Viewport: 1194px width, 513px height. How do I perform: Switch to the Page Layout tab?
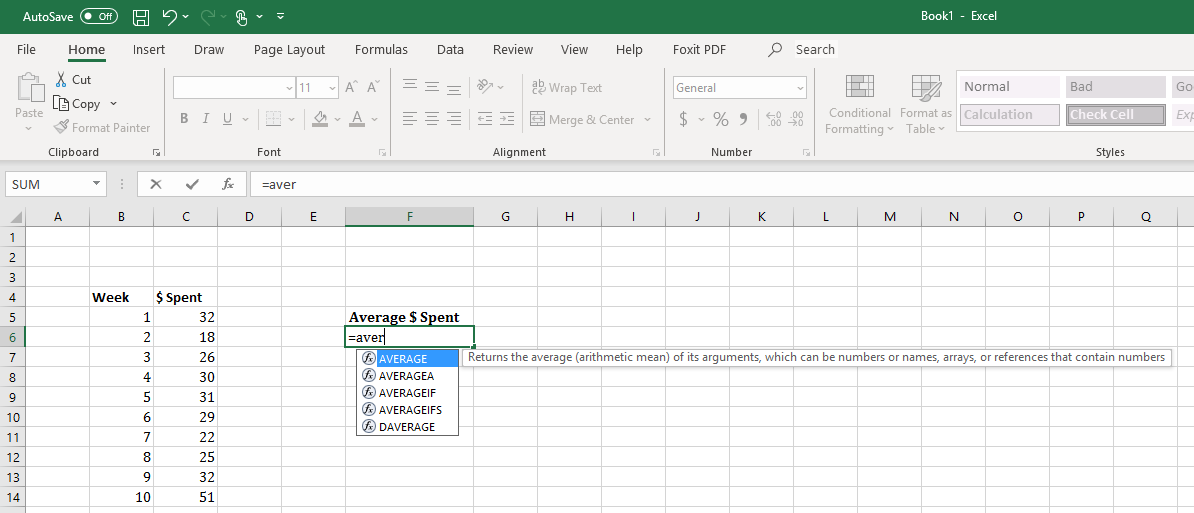click(x=289, y=49)
